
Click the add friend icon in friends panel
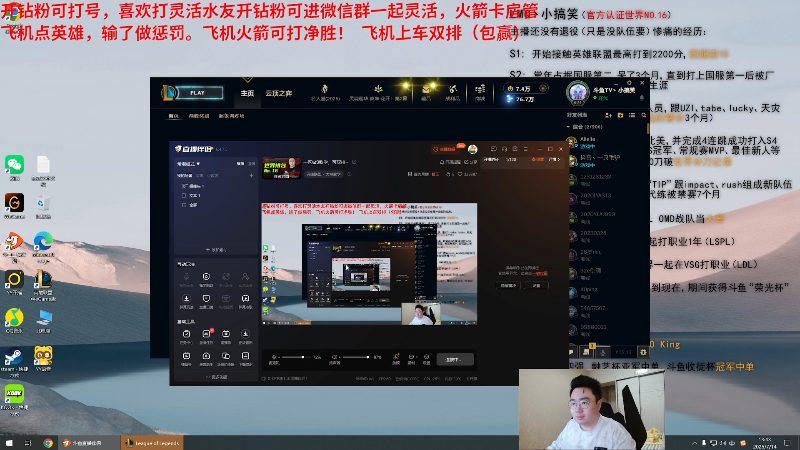click(x=608, y=115)
